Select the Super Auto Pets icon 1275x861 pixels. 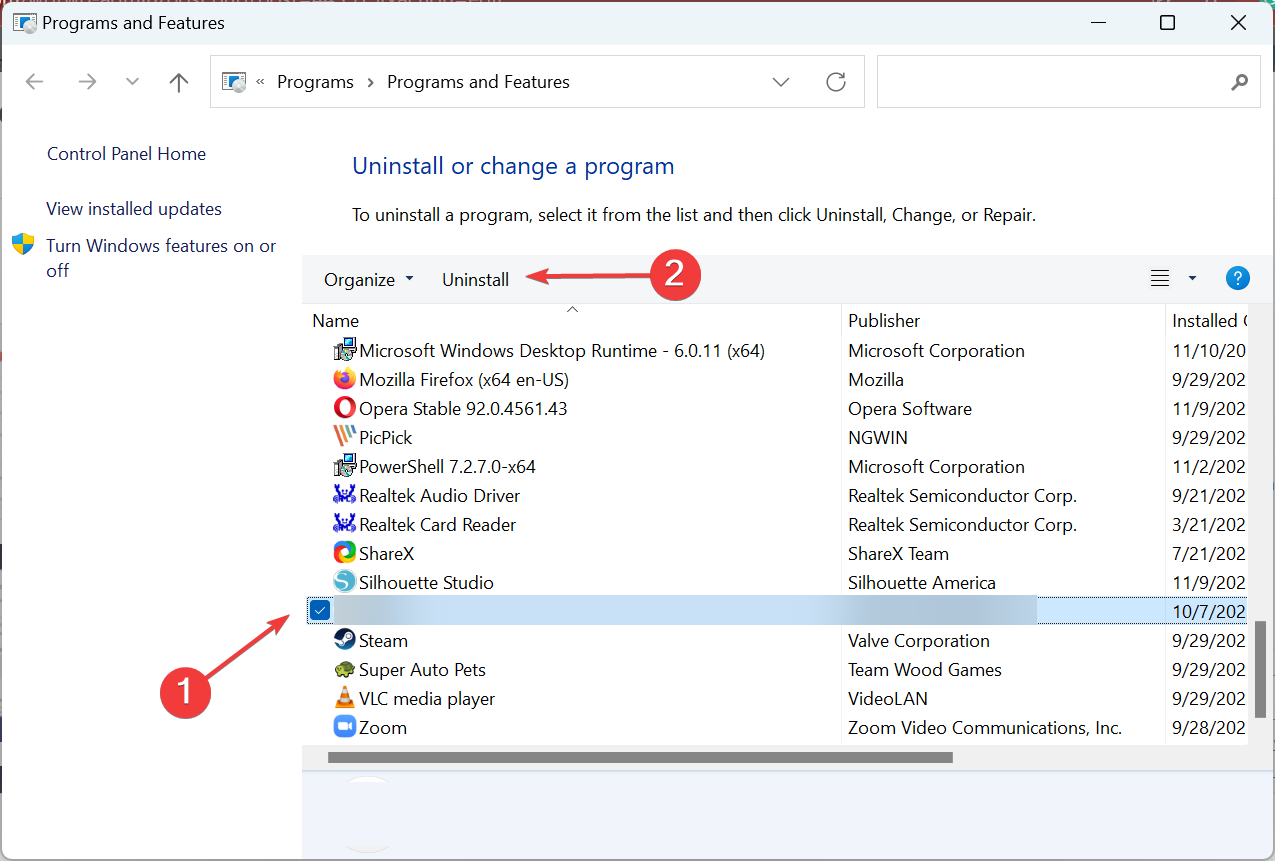click(345, 669)
